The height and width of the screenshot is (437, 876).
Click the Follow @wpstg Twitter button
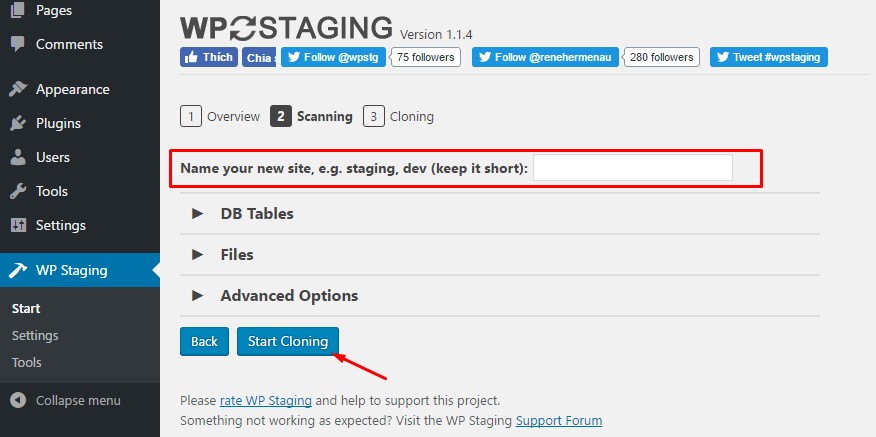click(333, 57)
